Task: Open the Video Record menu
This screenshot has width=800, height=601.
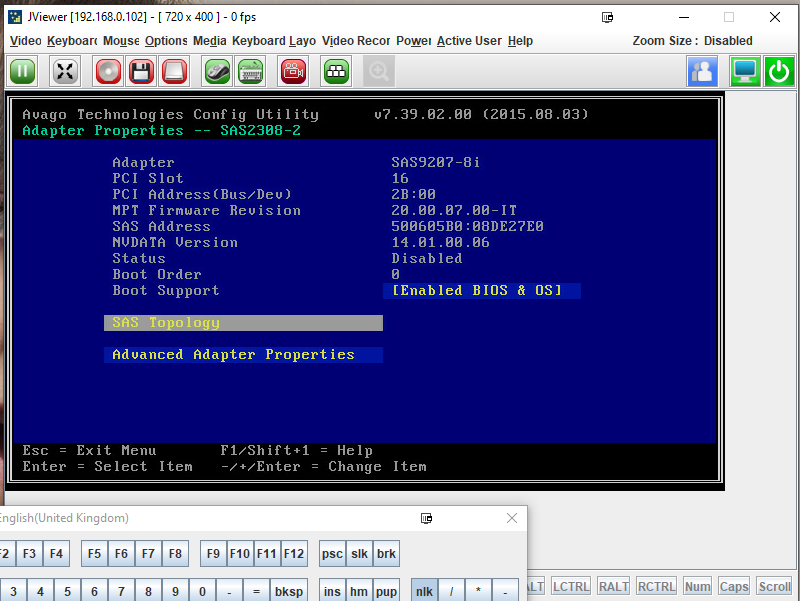Action: pos(356,41)
